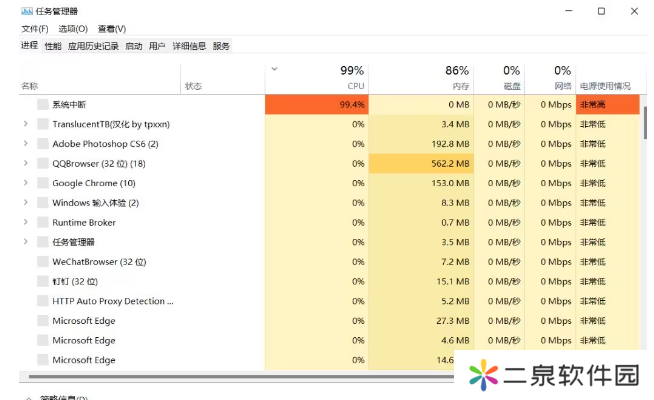Screen dimensions: 654x400
Task: Sort by the 磁盘 column header
Action: point(499,79)
